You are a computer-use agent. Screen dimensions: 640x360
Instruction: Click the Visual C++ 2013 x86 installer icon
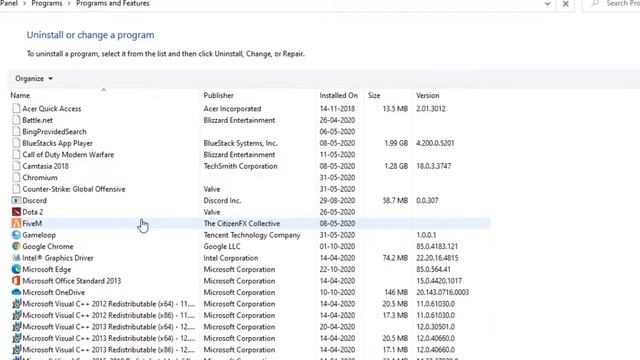pos(16,349)
